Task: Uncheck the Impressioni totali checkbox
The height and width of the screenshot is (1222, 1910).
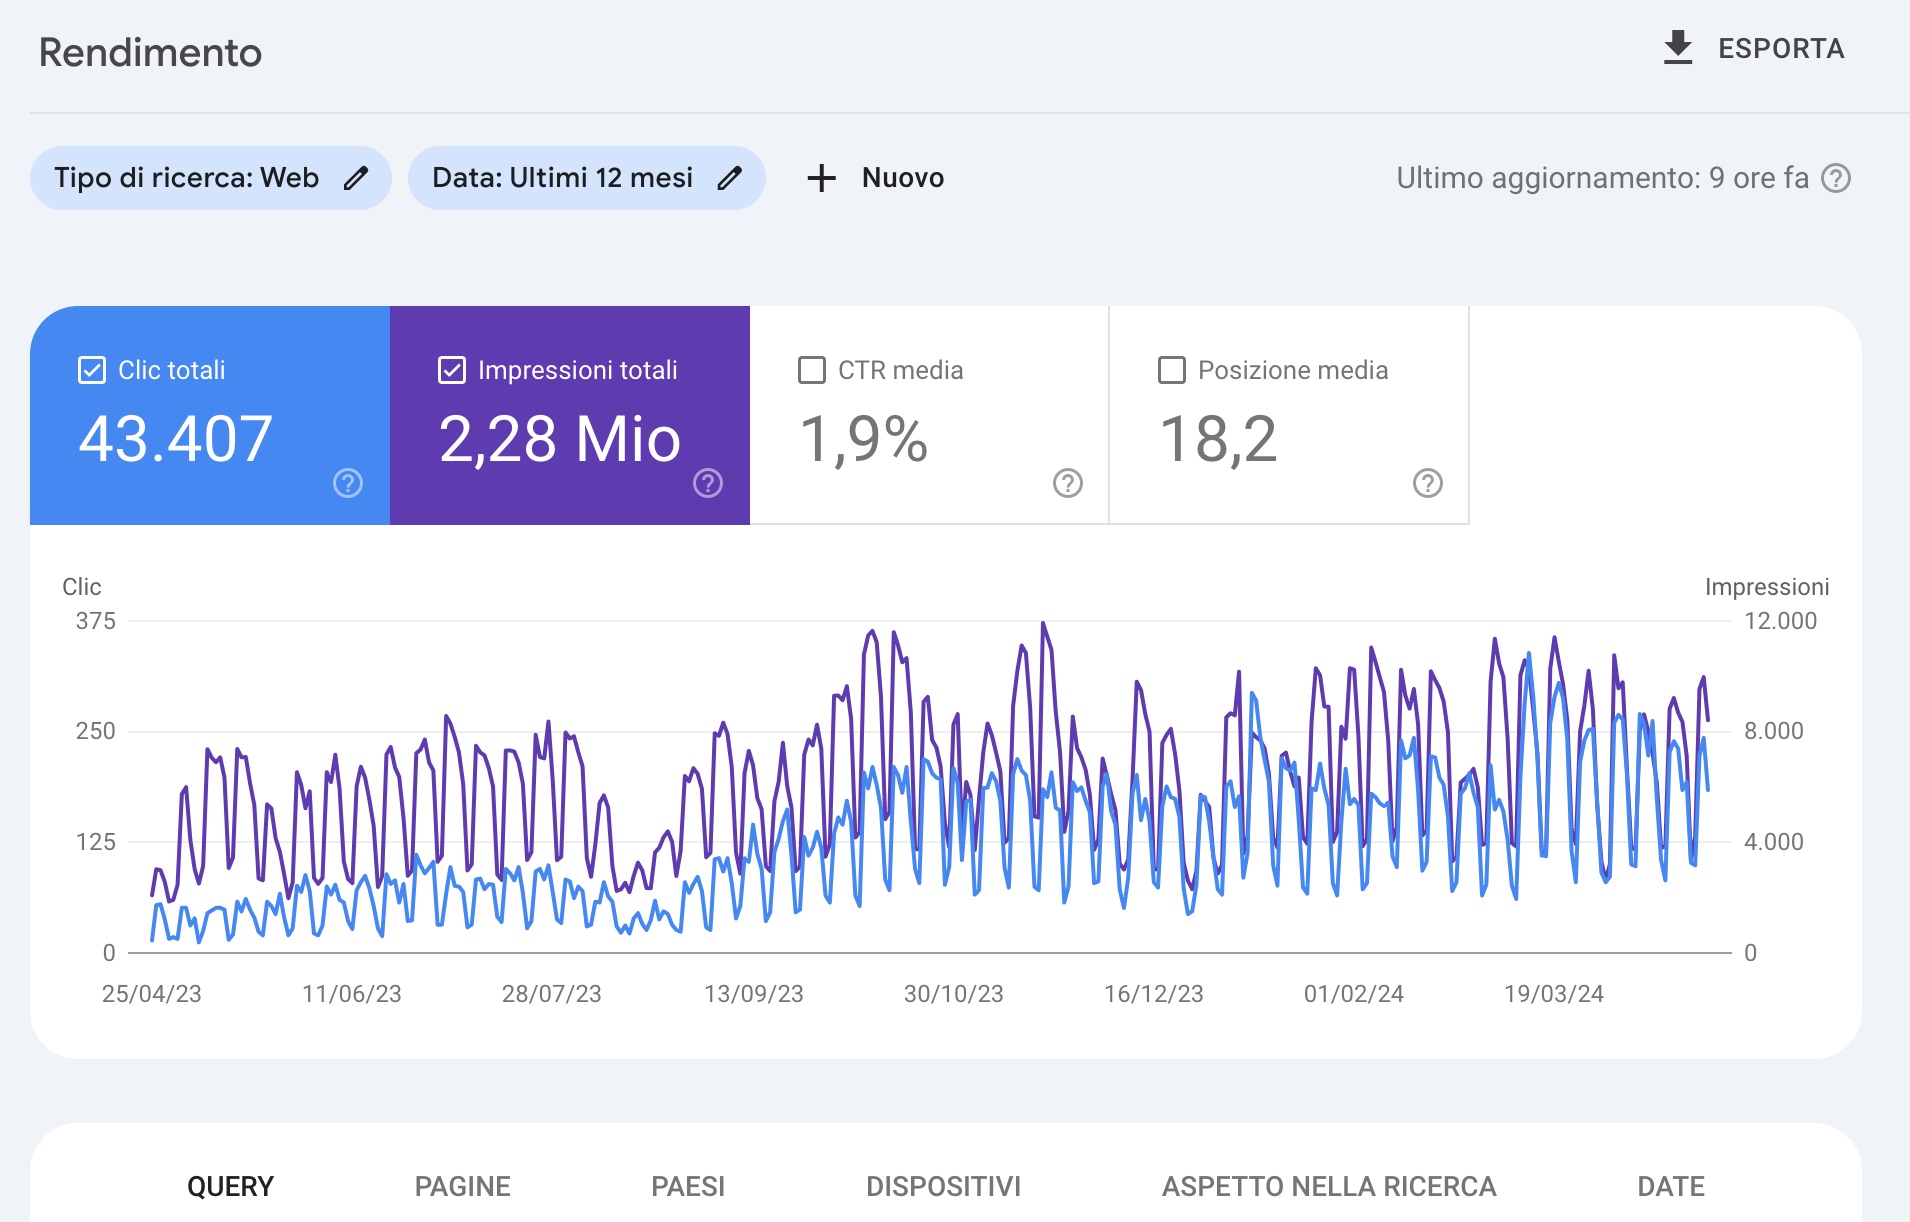Action: (452, 370)
